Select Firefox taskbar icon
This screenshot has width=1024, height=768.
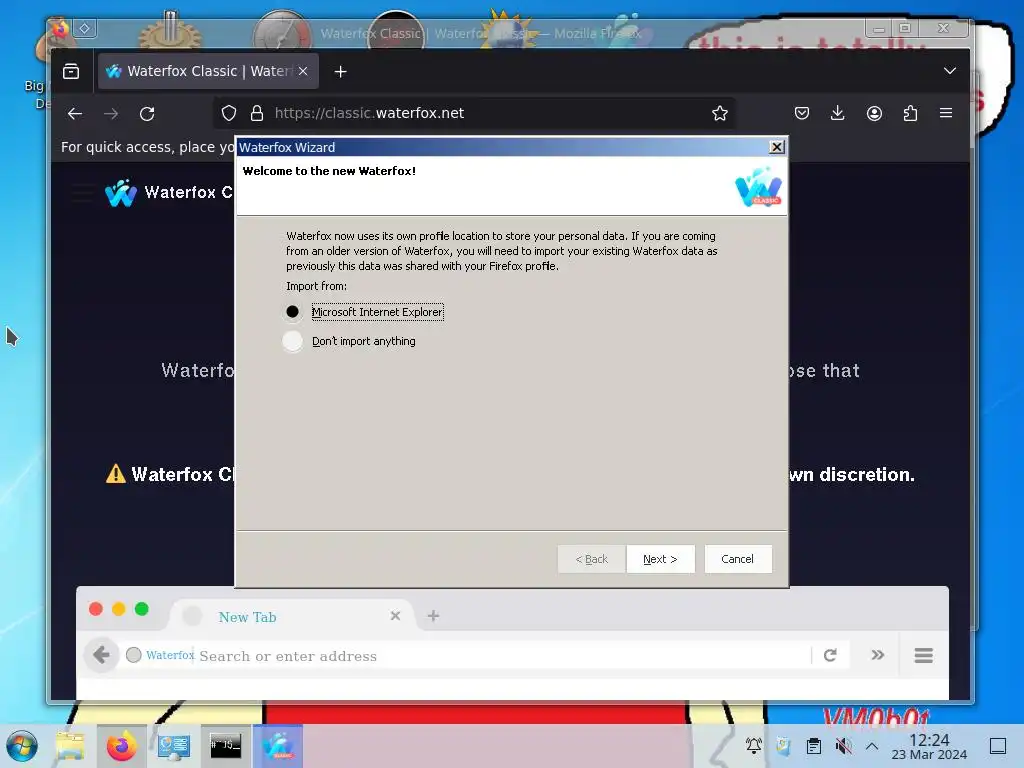pos(122,746)
